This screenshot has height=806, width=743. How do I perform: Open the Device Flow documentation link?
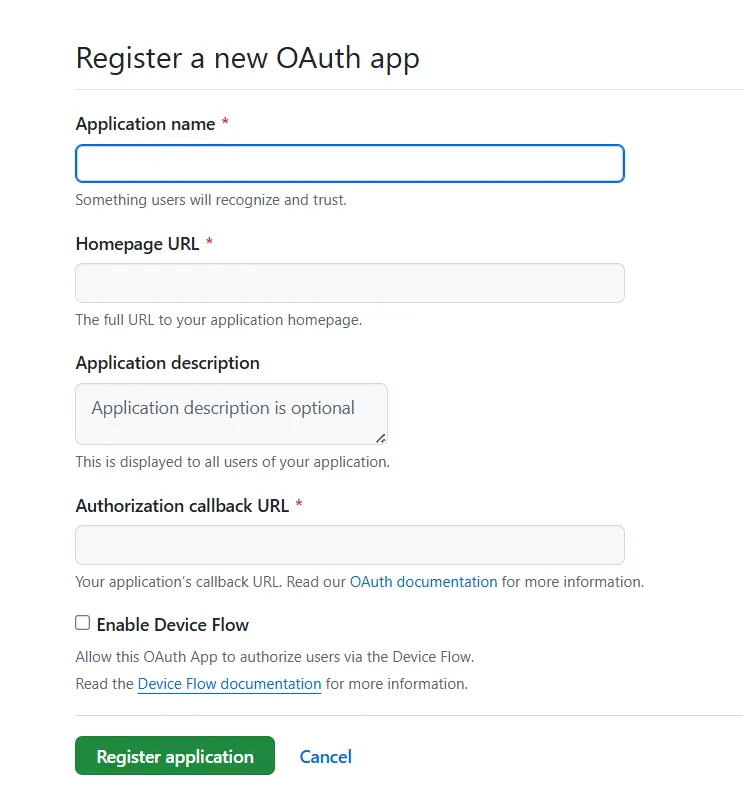(228, 683)
